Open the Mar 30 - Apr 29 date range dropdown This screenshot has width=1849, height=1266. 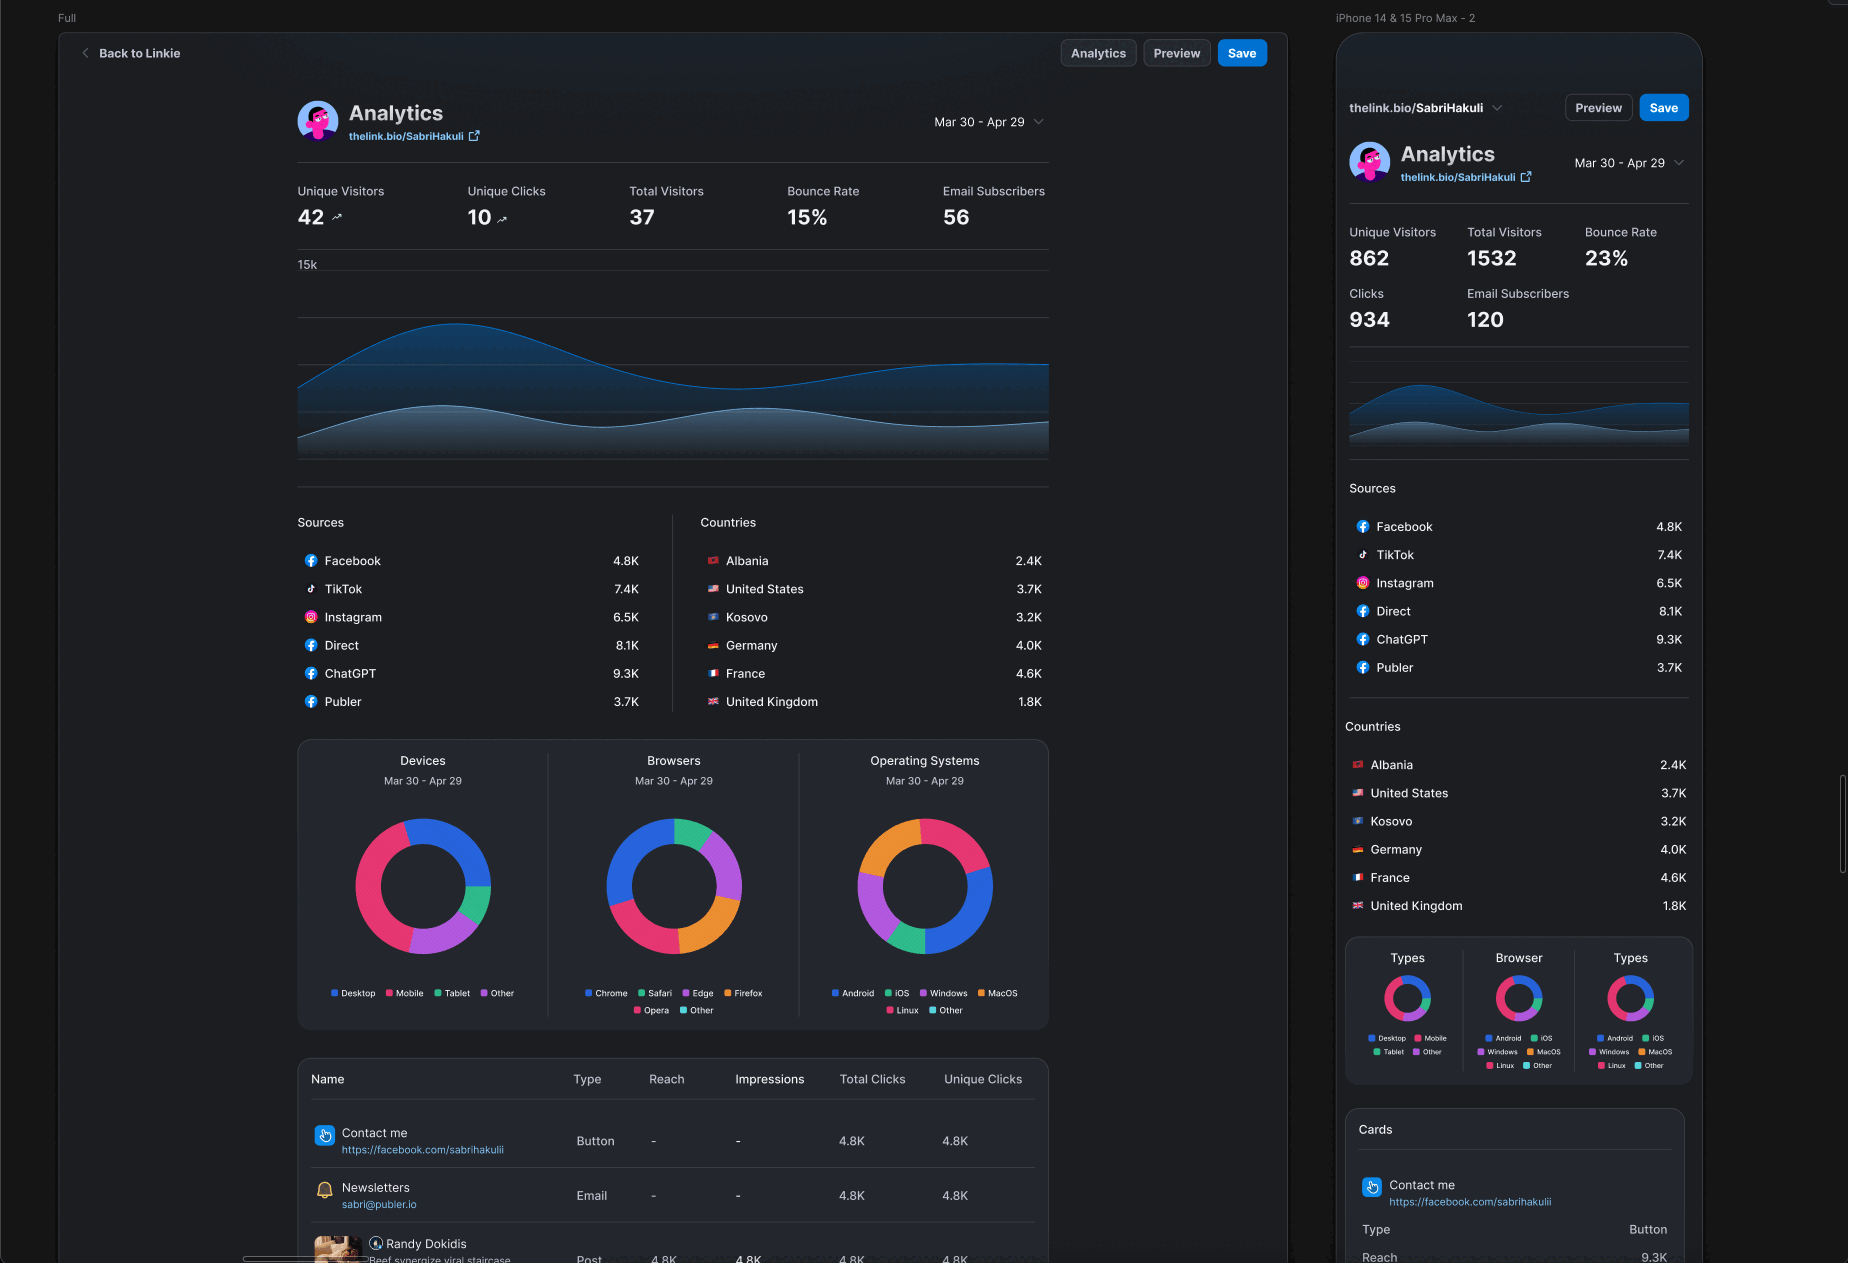pyautogui.click(x=988, y=122)
